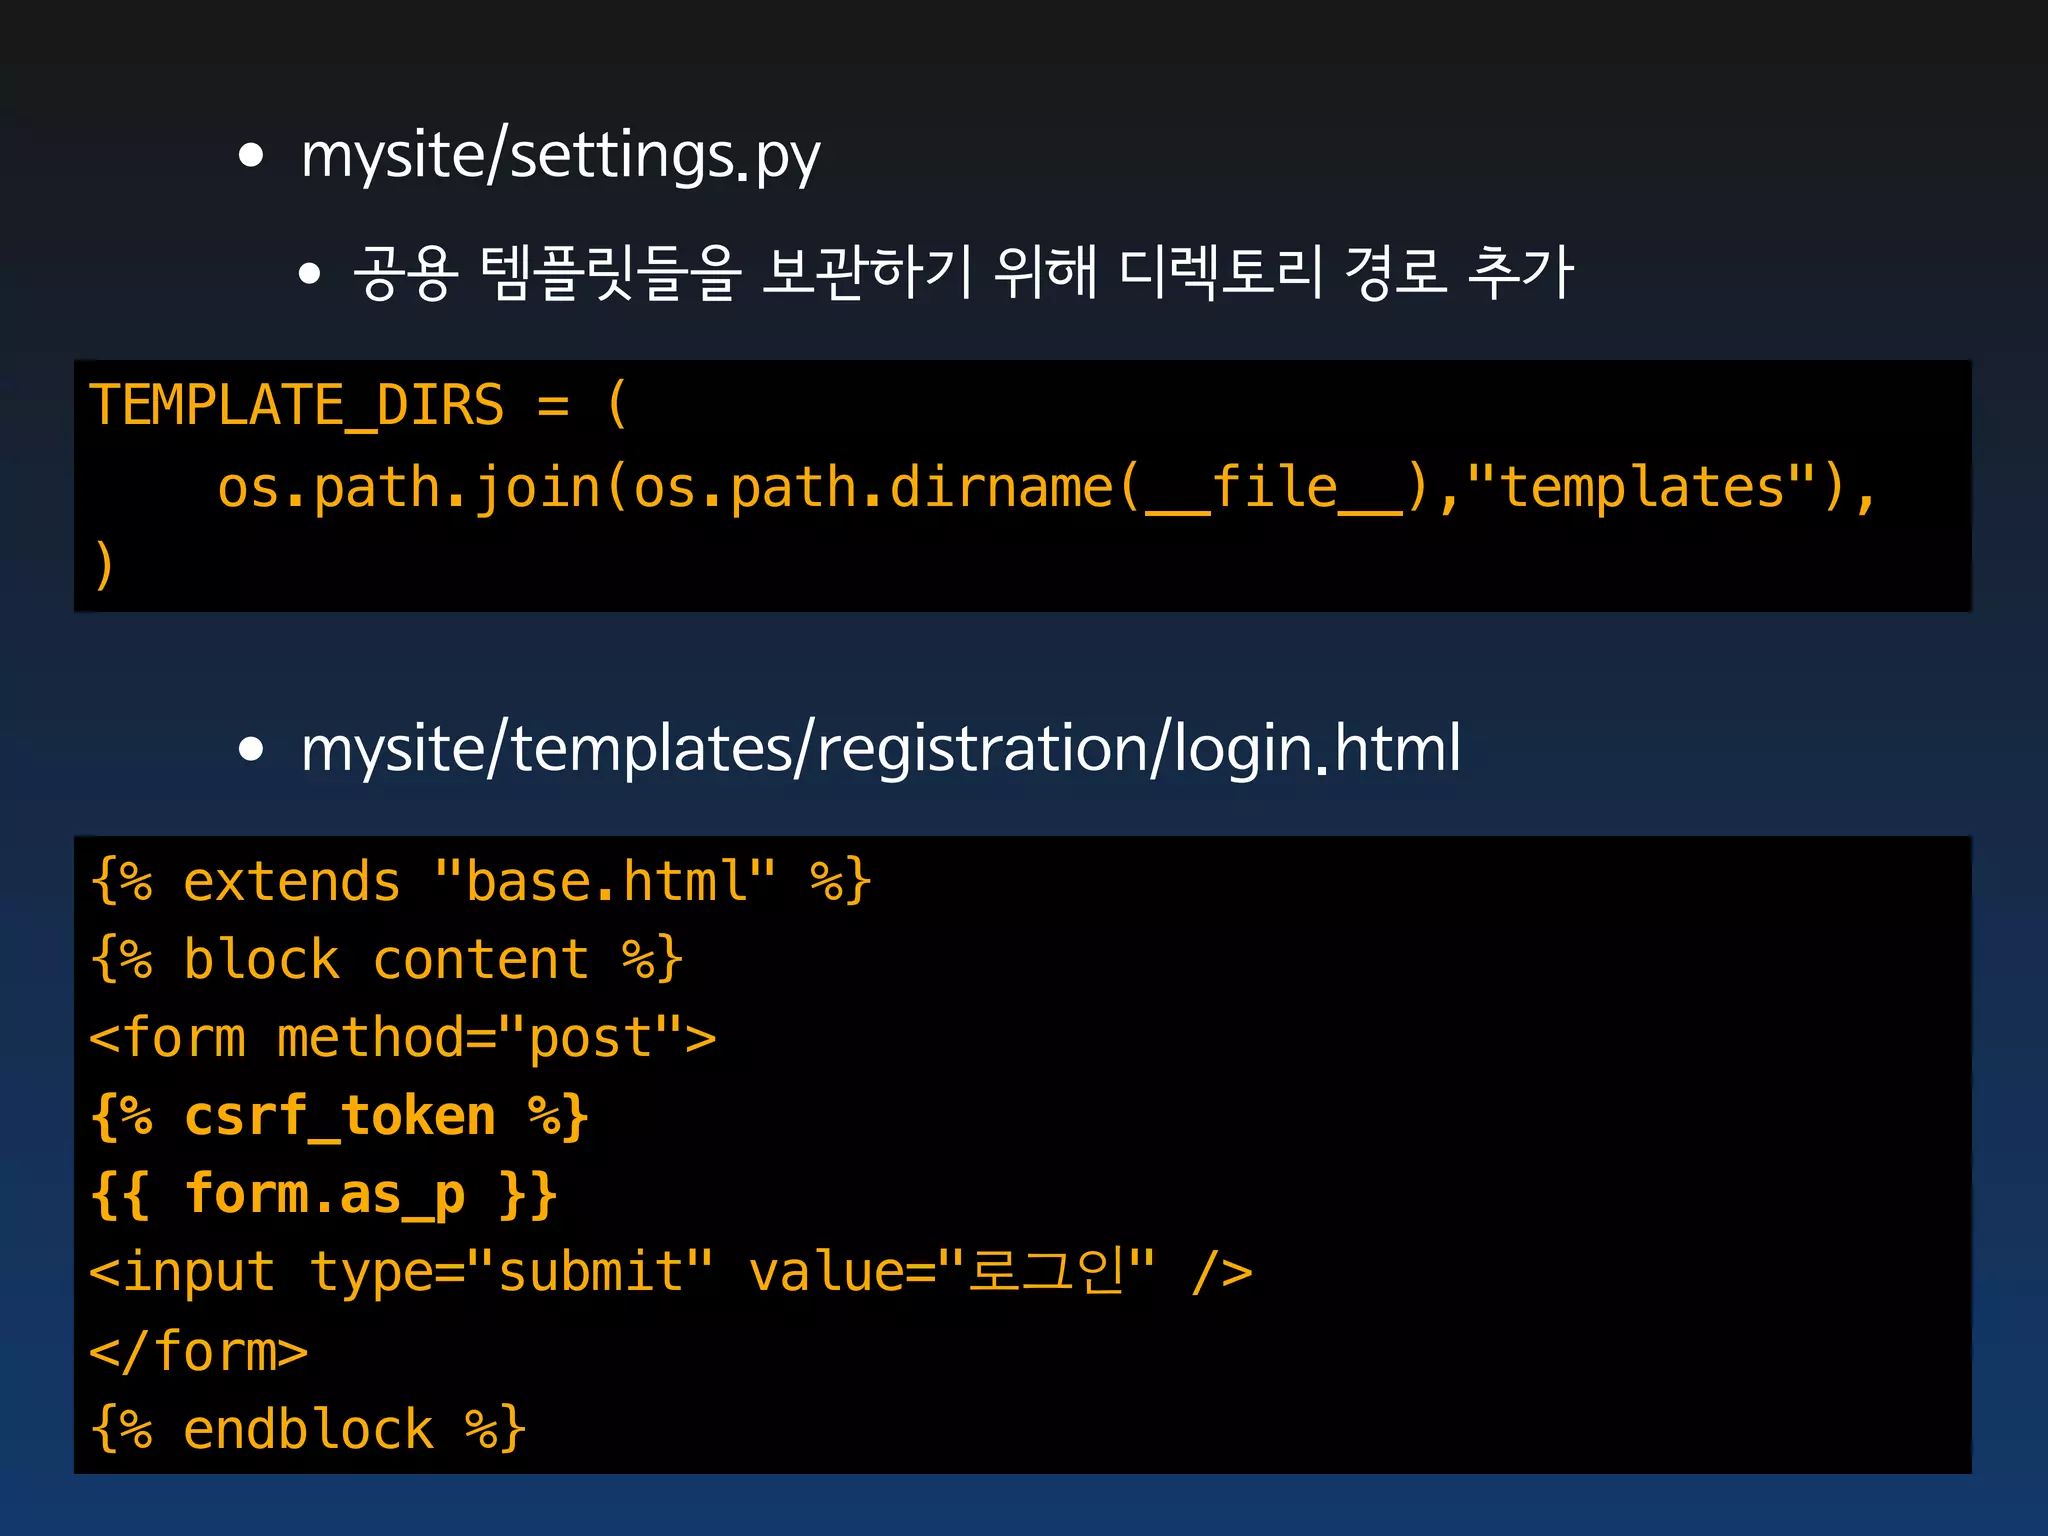This screenshot has width=2048, height=1536.
Task: Click the 'mysite/templates/registration/login.html' heading
Action: (x=881, y=749)
